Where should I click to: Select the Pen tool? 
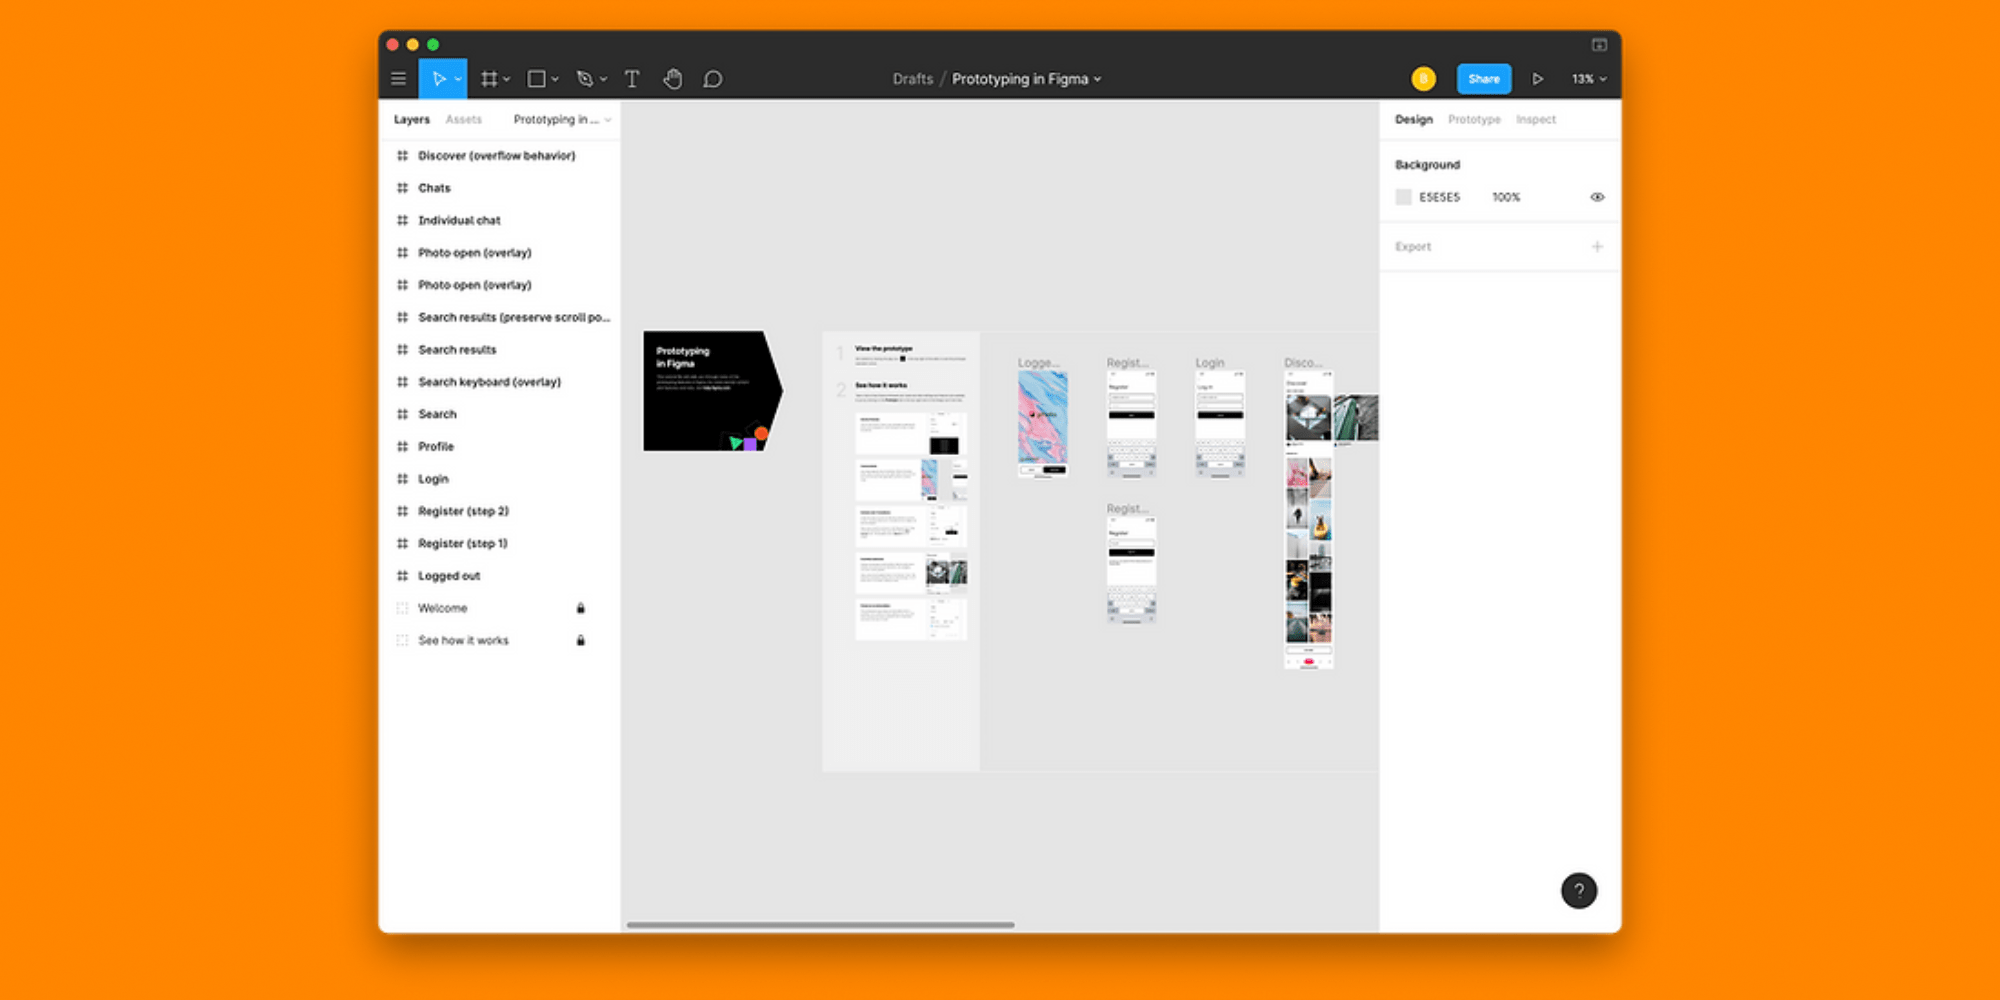[x=584, y=78]
